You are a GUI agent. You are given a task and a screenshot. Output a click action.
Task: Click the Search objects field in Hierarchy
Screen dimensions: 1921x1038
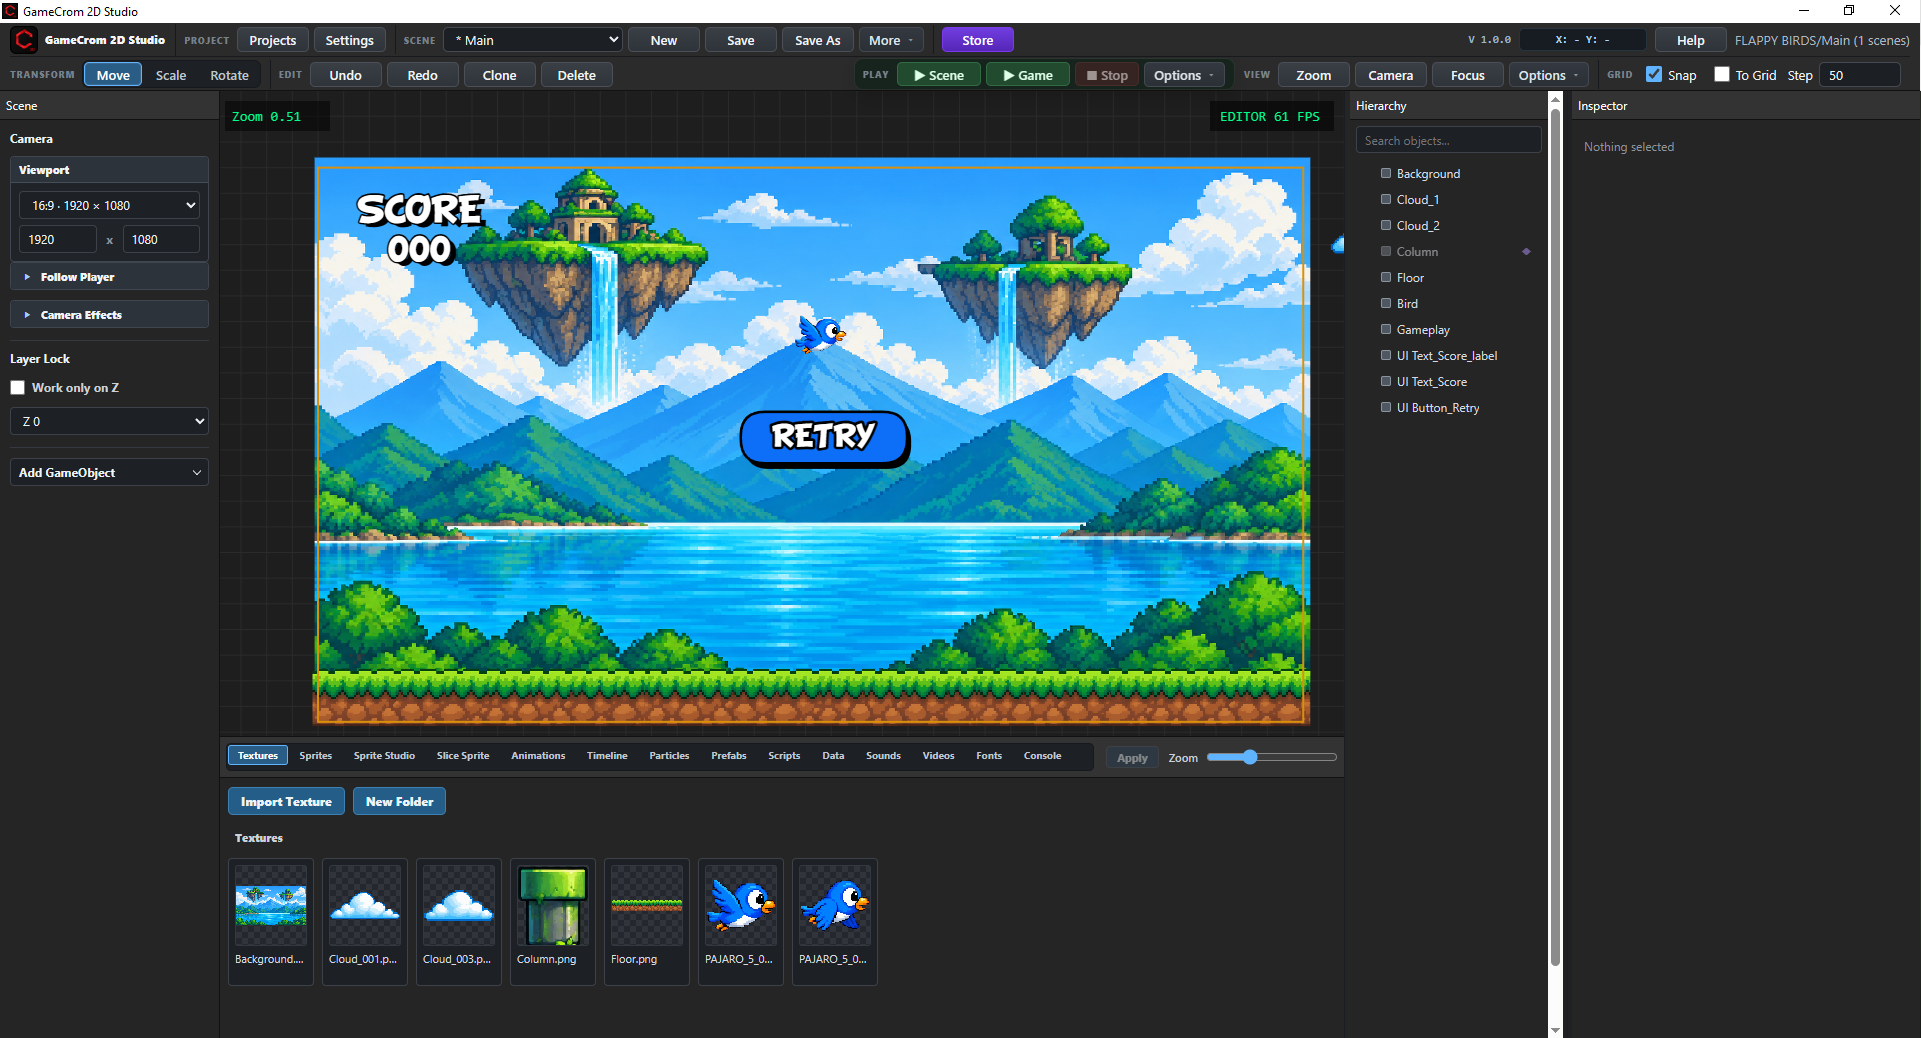1448,140
